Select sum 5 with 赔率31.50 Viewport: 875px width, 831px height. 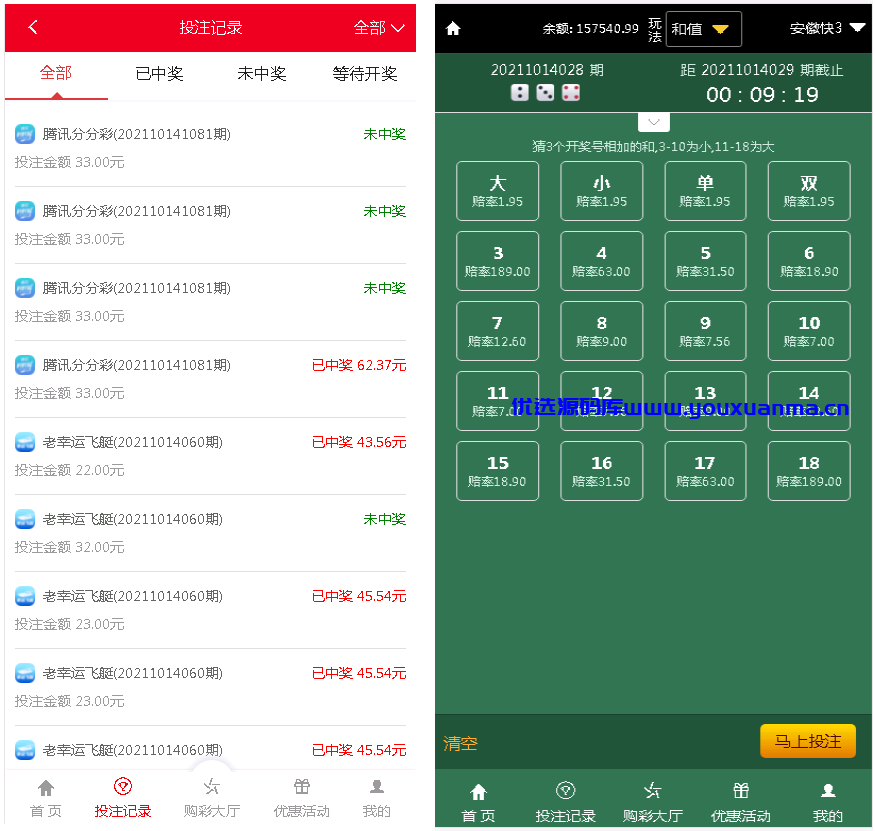tap(705, 261)
